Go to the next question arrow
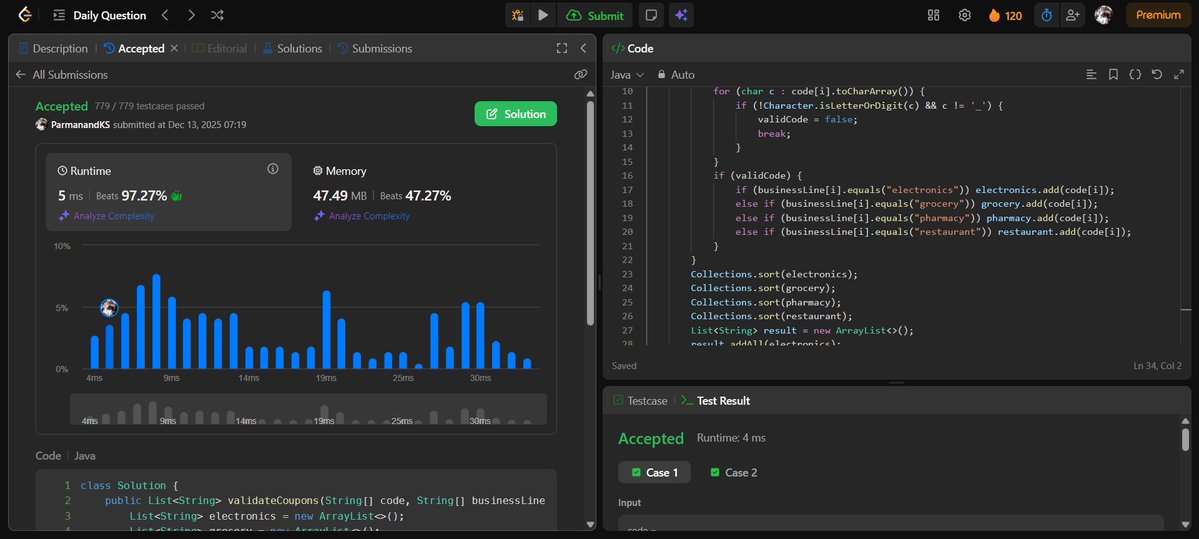The width and height of the screenshot is (1199, 539). [191, 15]
